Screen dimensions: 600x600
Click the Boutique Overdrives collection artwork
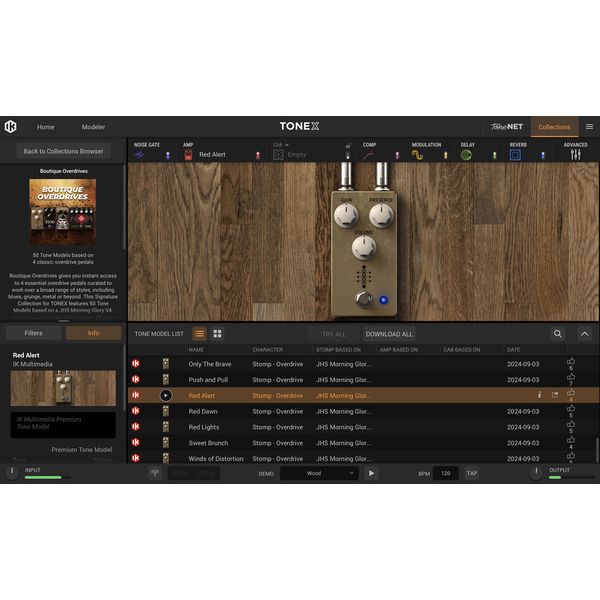(63, 212)
